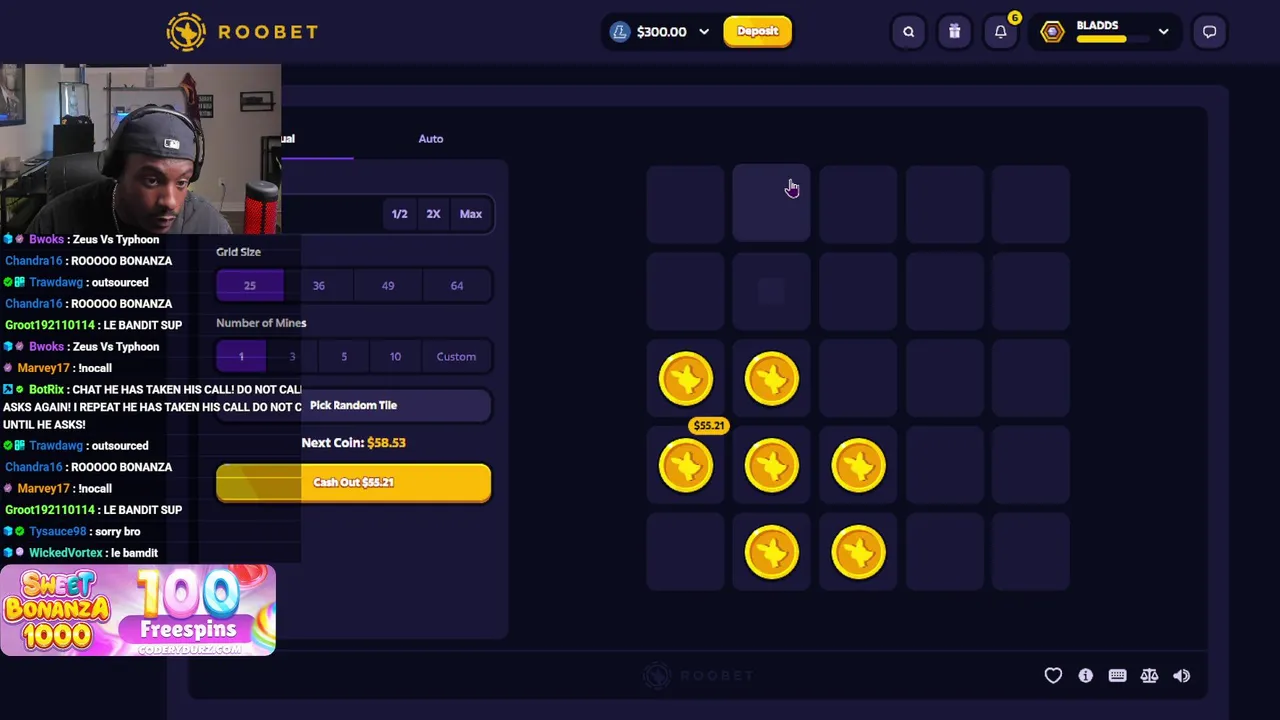
Task: Set number of mines to 5
Action: coord(344,357)
